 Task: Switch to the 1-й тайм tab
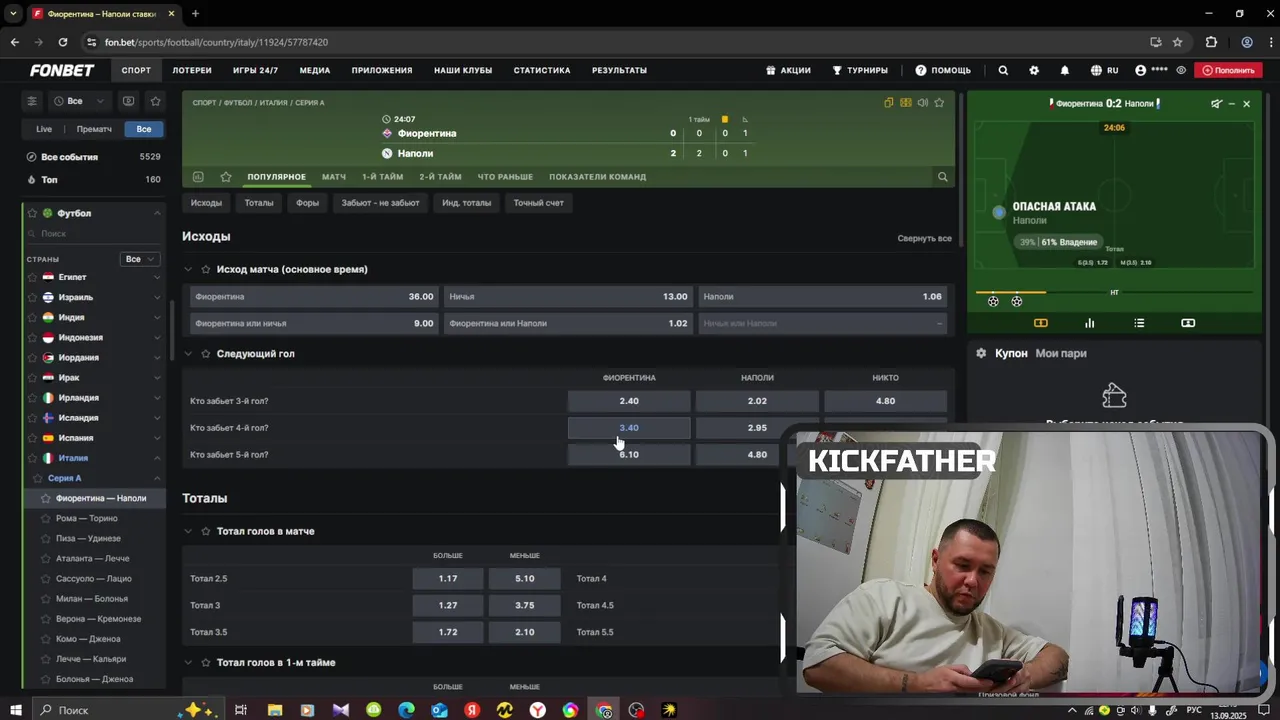(x=382, y=177)
